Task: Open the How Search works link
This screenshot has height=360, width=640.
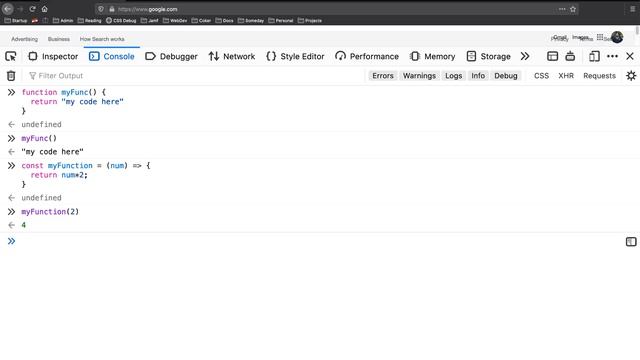Action: [x=102, y=39]
